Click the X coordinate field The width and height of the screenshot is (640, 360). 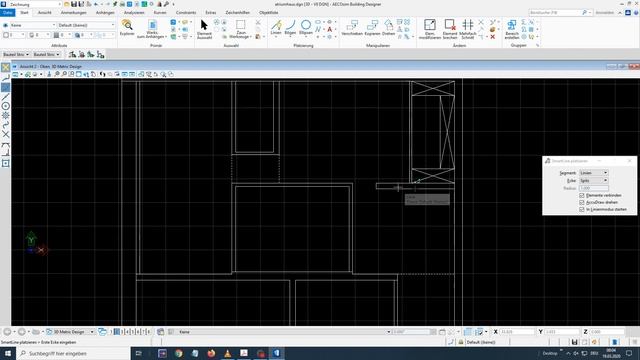[x=517, y=332]
